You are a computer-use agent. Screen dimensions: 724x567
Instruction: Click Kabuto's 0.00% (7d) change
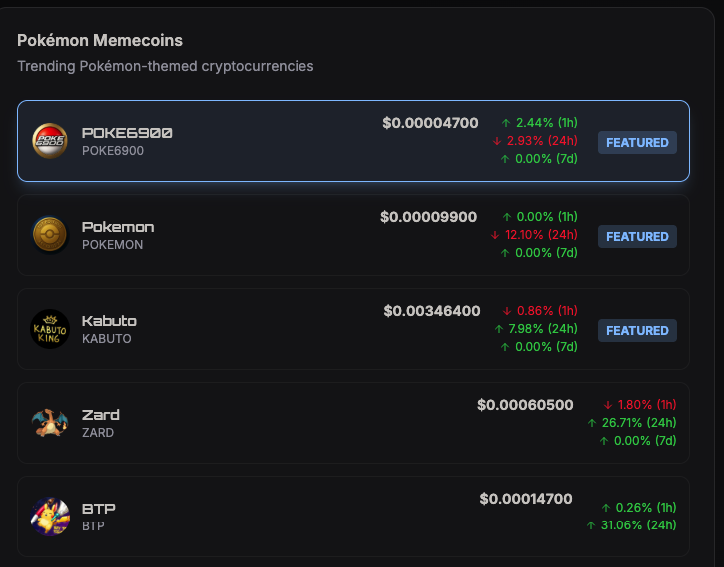pos(539,347)
